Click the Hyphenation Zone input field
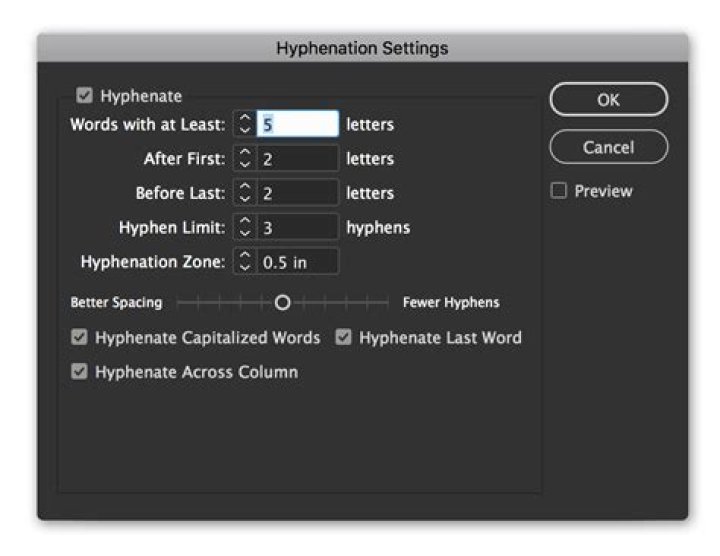Image resolution: width=720 pixels, height=556 pixels. [x=297, y=262]
